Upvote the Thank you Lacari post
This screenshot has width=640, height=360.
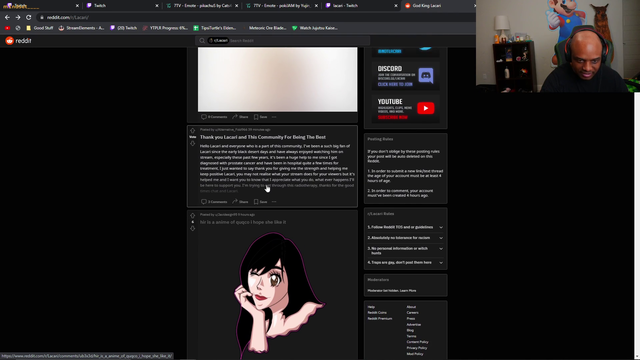193,131
